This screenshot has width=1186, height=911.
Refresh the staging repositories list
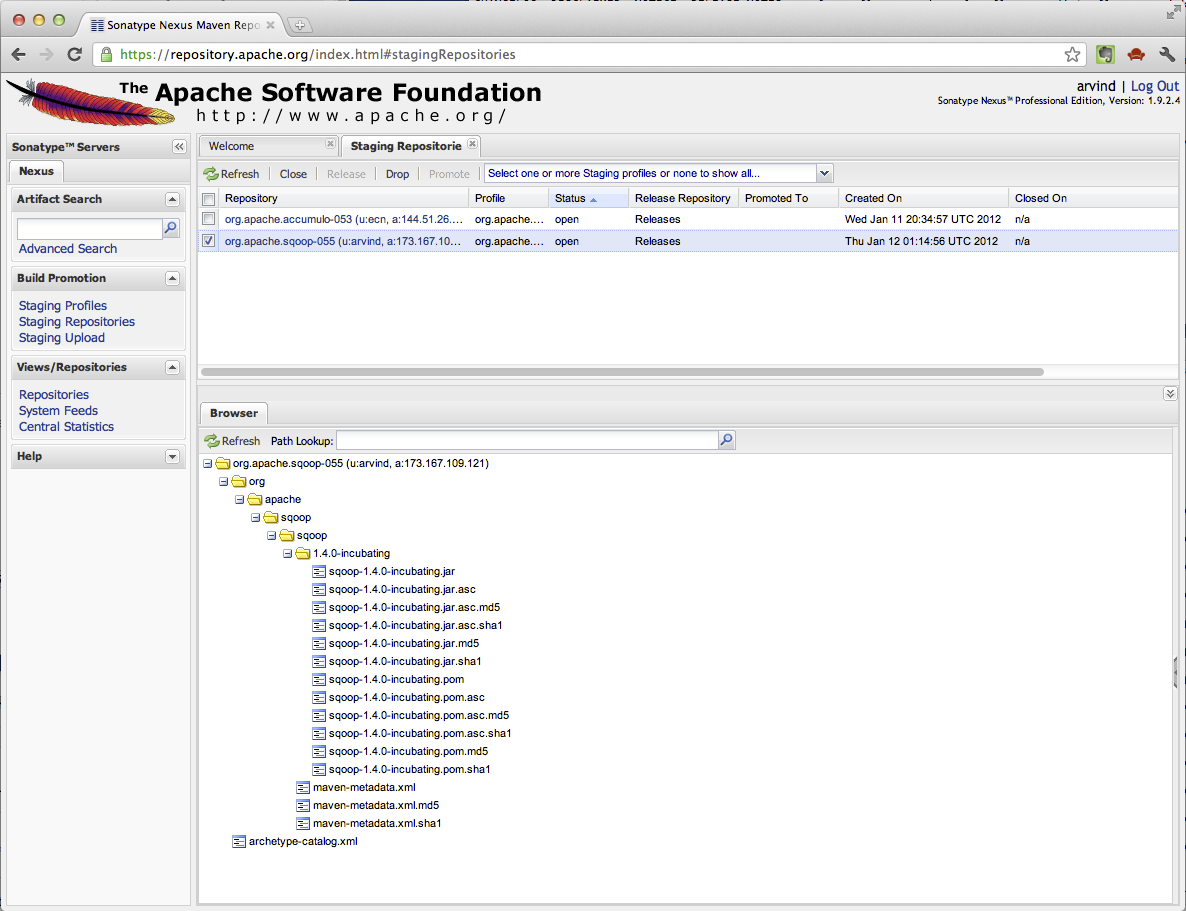(x=231, y=174)
